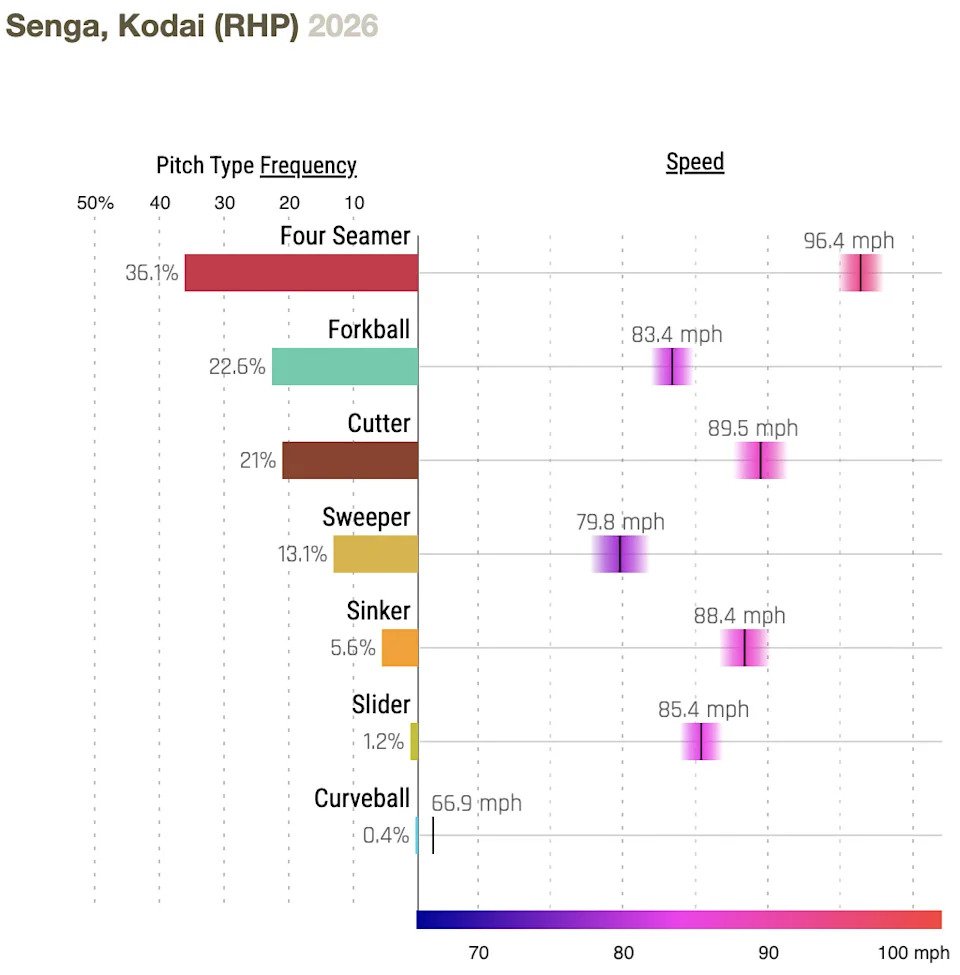Select the yellow Sweeper frequency bar

pos(376,554)
